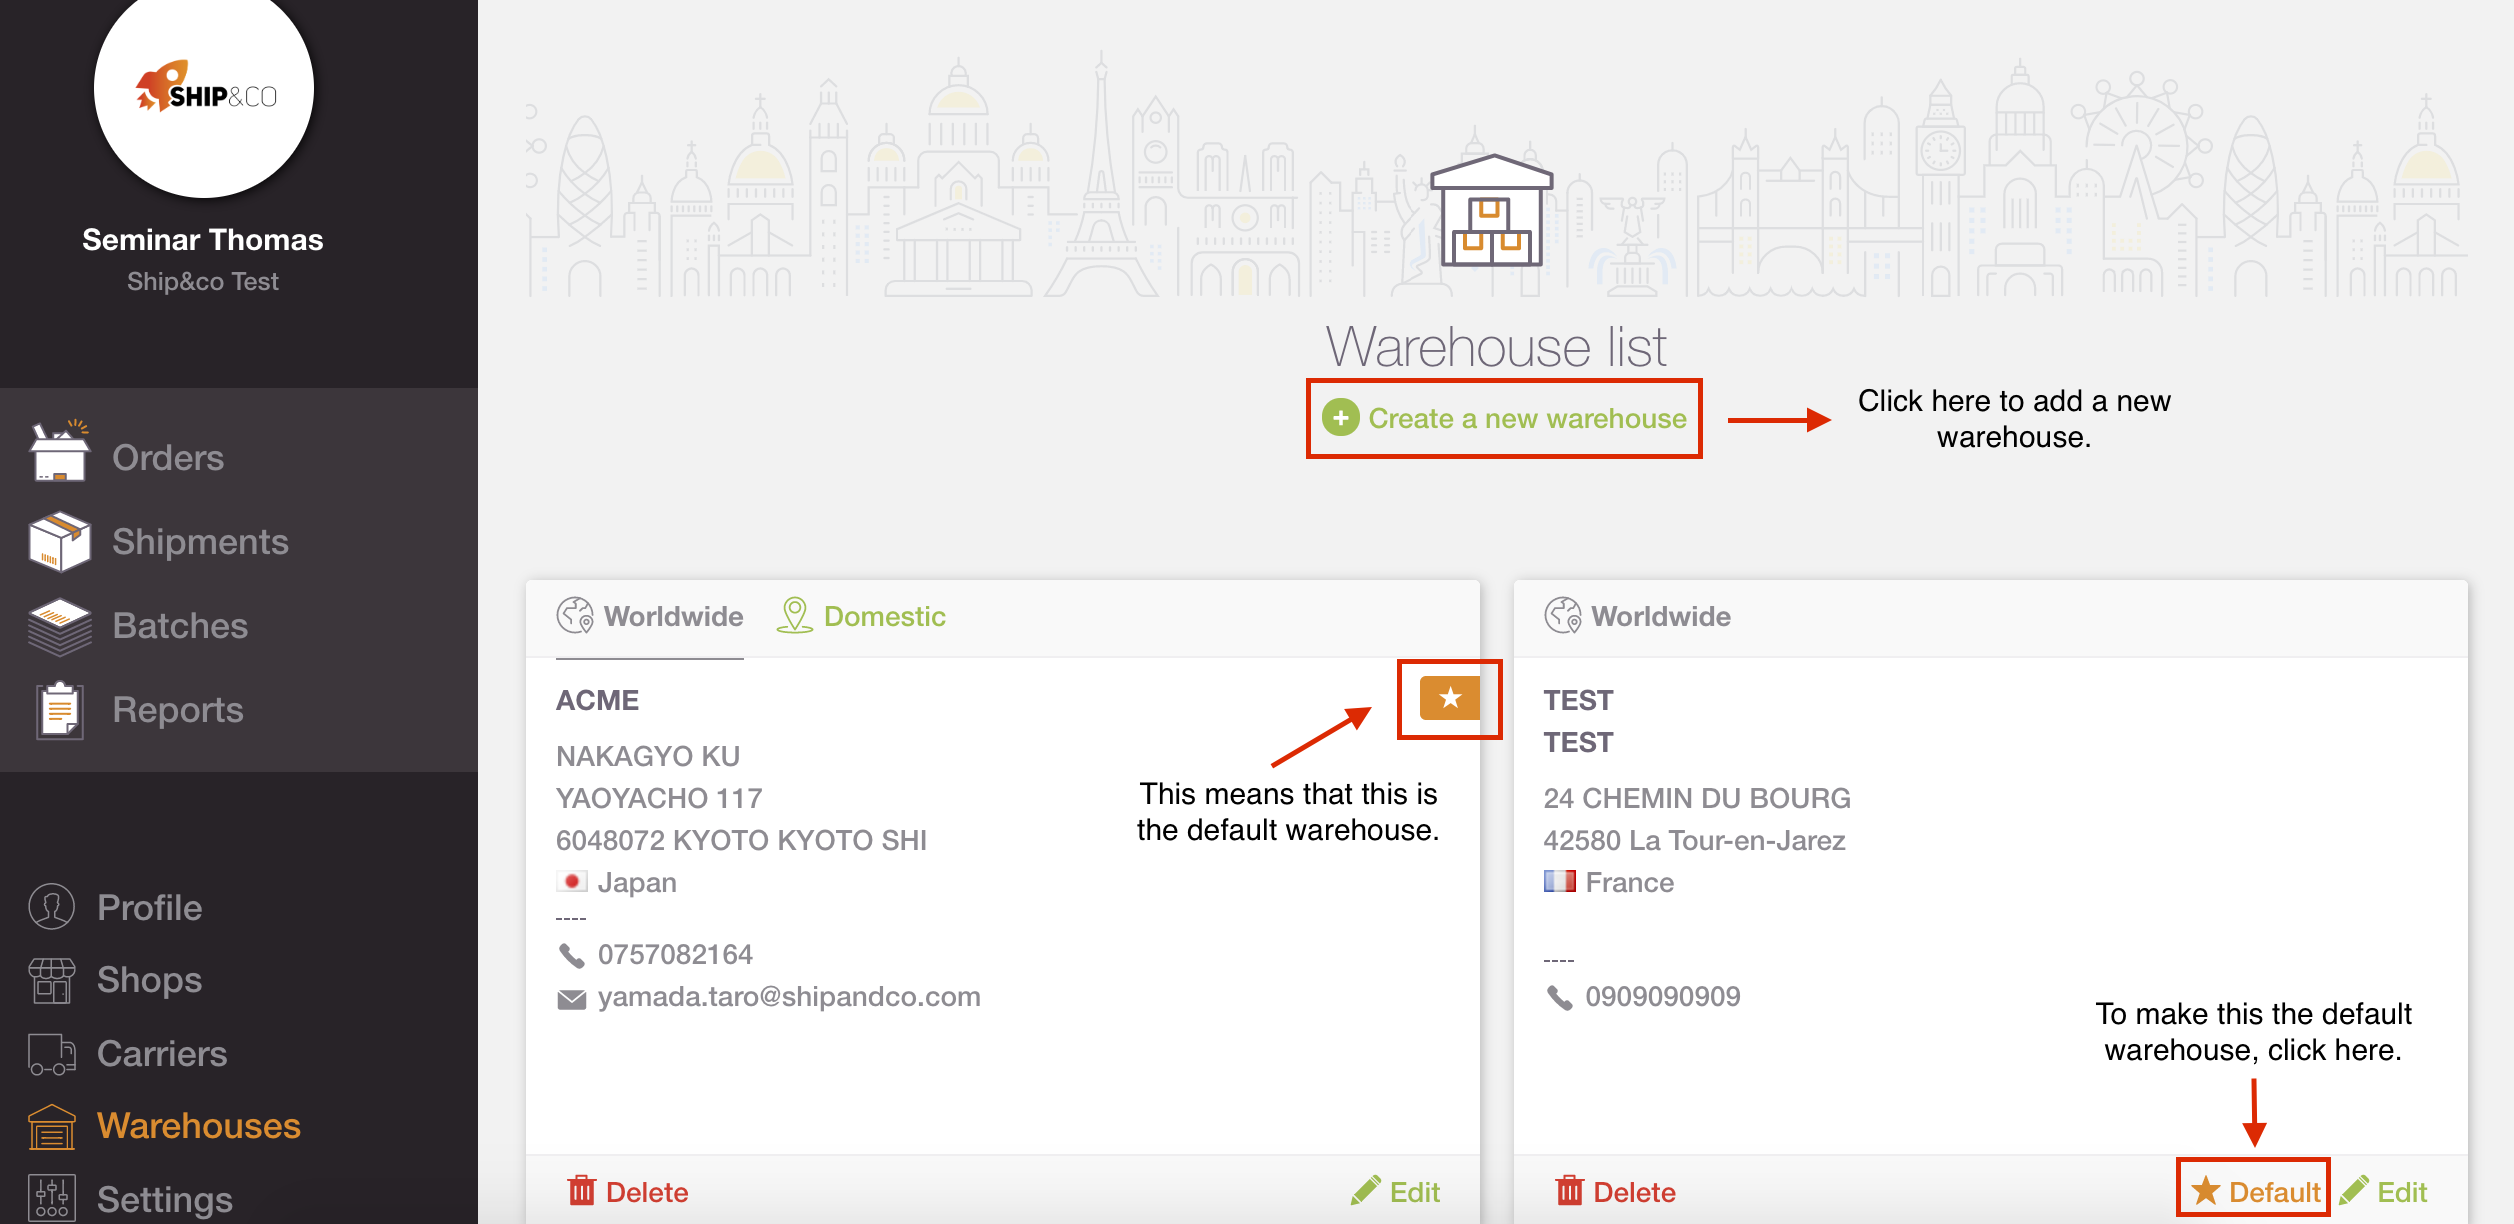Viewport: 2514px width, 1224px height.
Task: Click phone number 0757082164
Action: (x=675, y=955)
